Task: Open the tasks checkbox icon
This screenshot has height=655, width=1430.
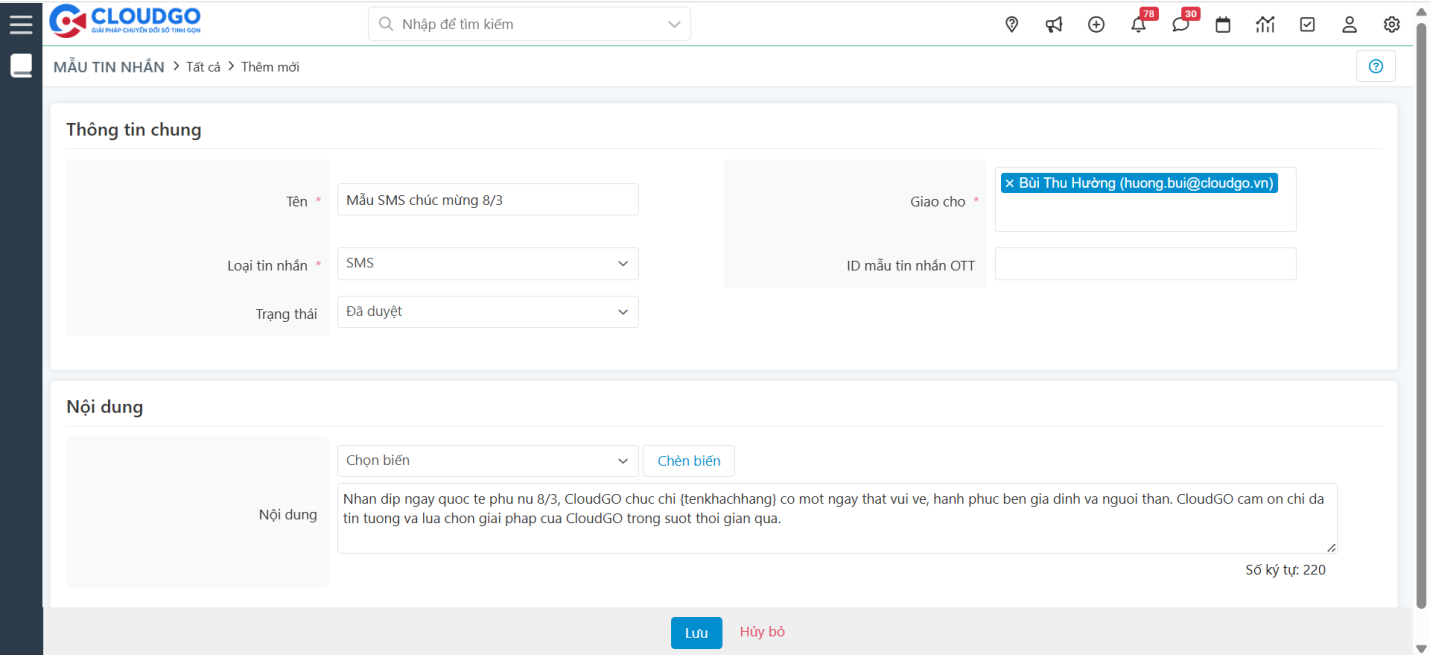Action: (1307, 24)
